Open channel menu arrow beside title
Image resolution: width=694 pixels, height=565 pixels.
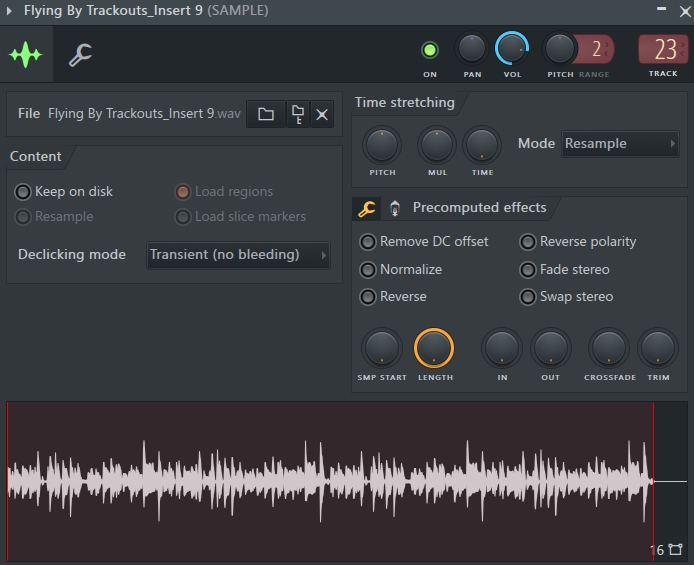coord(9,10)
